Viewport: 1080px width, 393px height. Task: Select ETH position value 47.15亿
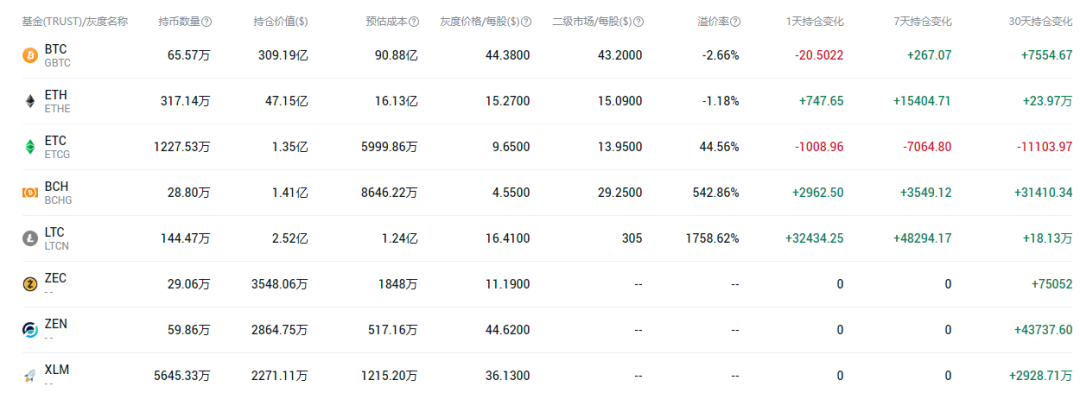[x=287, y=101]
